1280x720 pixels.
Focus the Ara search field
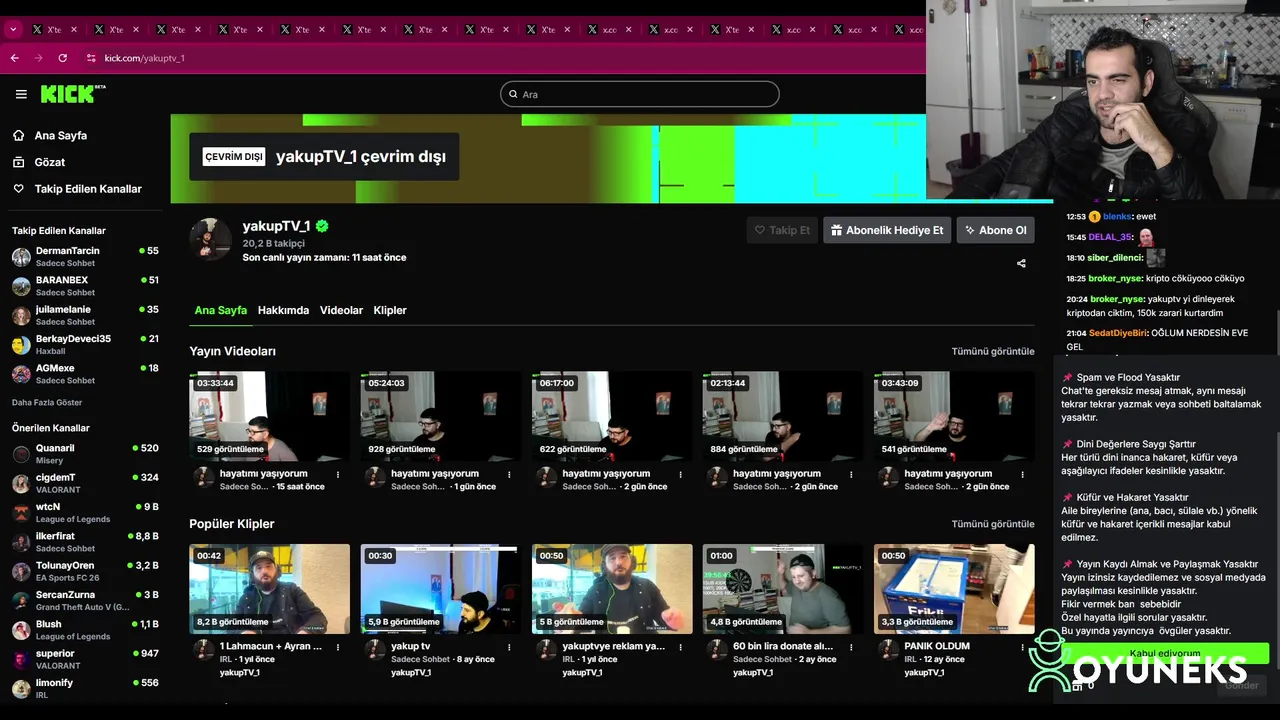tap(640, 94)
